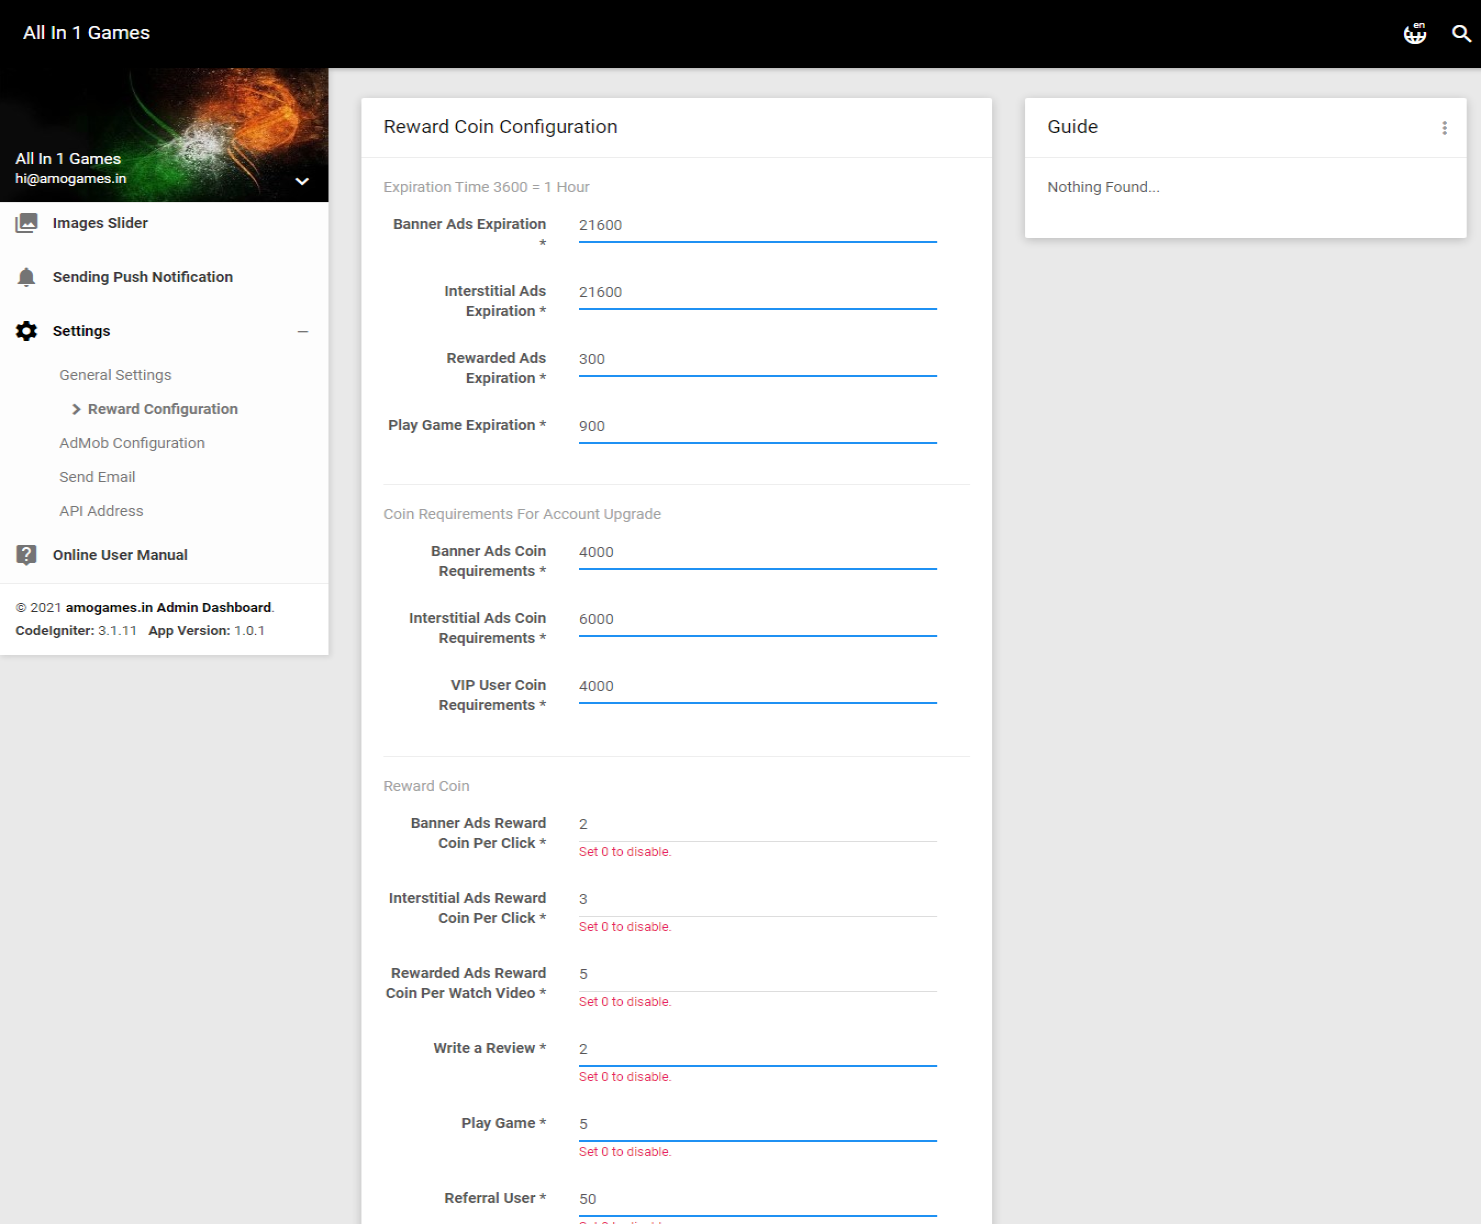1481x1224 pixels.
Task: Open AdMob Configuration
Action: pyautogui.click(x=132, y=443)
